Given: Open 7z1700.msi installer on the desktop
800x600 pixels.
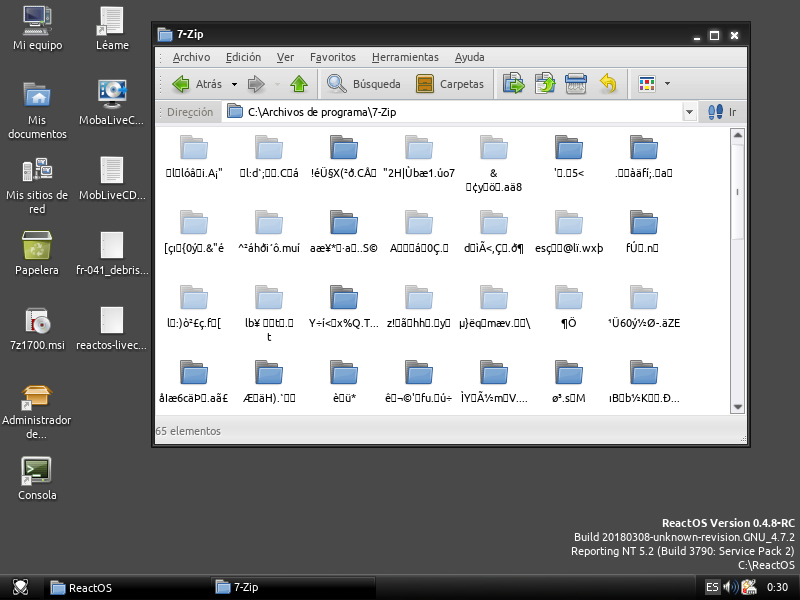Looking at the screenshot, I should [x=37, y=322].
